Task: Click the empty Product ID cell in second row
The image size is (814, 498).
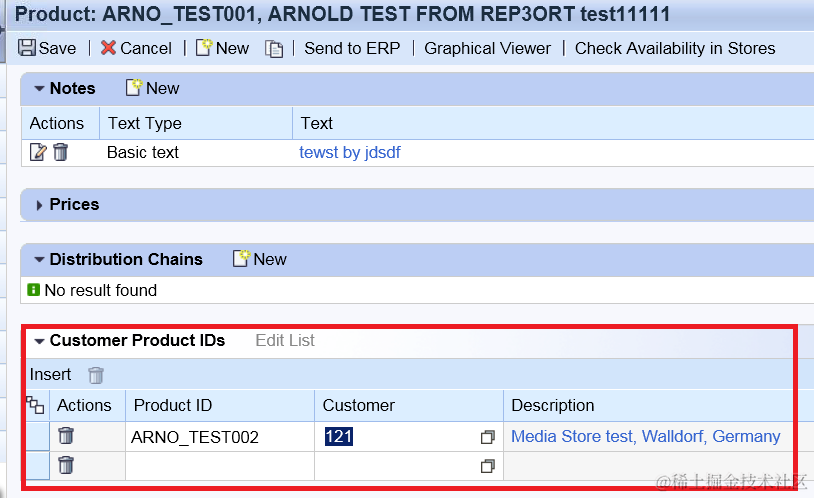Action: (x=220, y=466)
